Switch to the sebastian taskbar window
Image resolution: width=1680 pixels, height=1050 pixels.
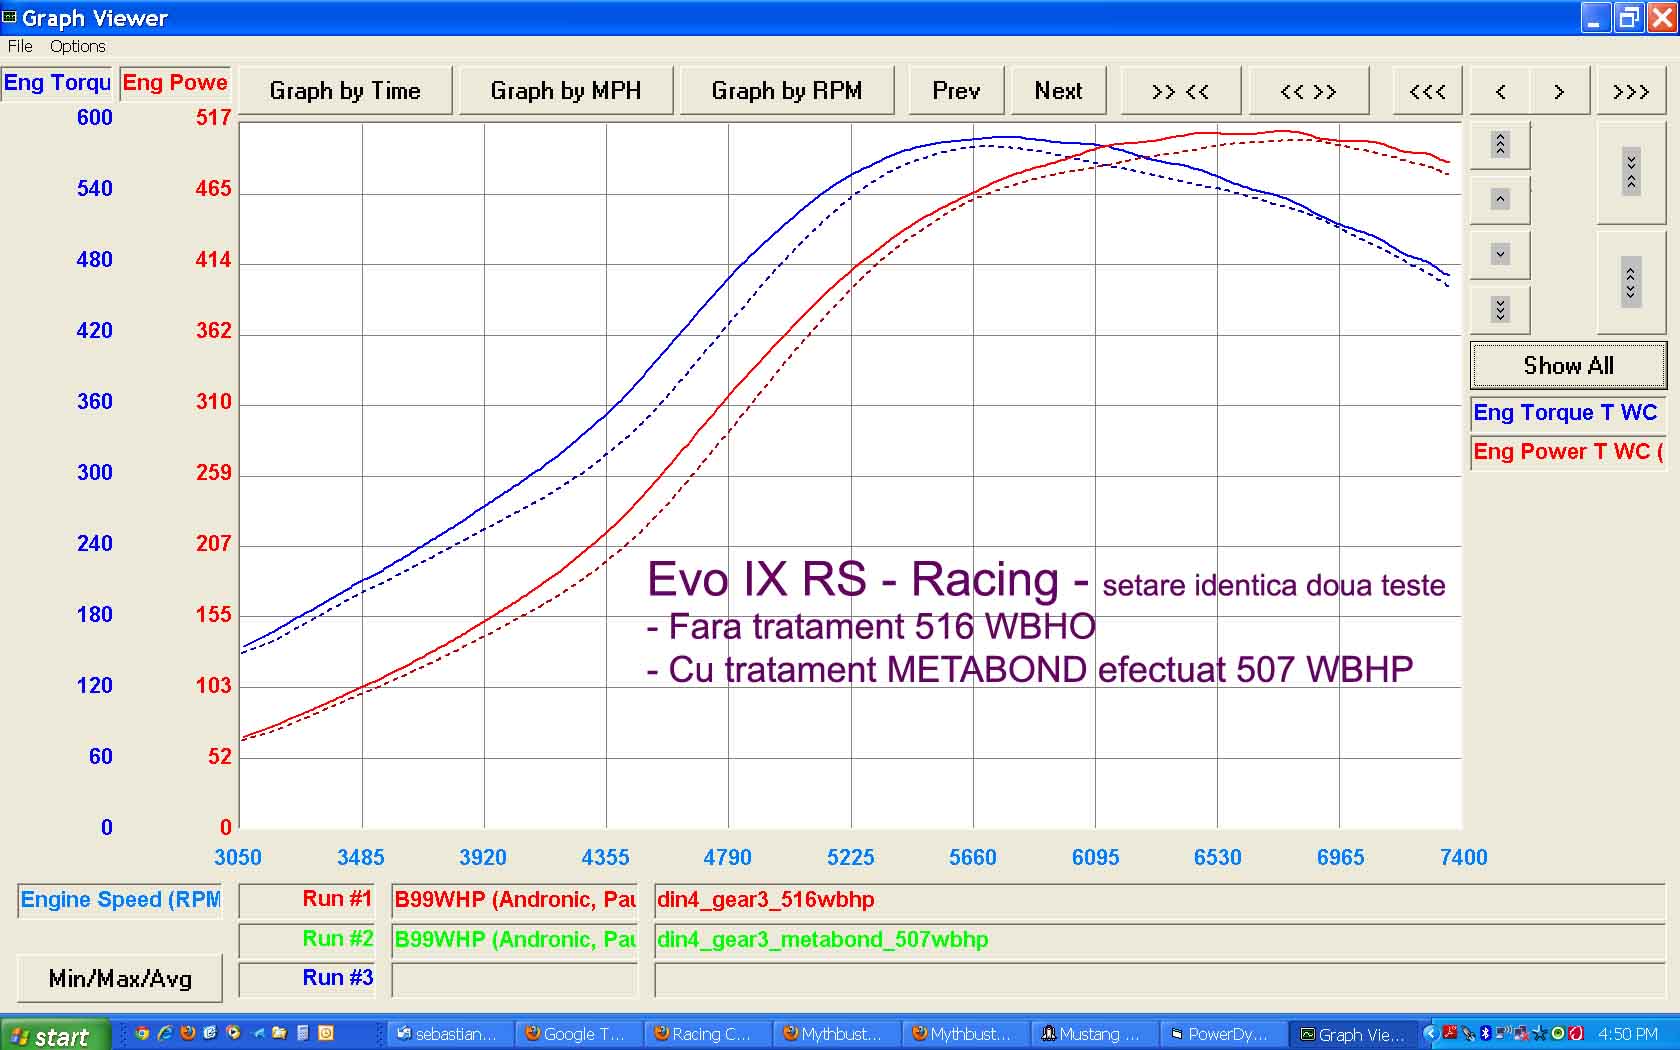pos(450,1034)
